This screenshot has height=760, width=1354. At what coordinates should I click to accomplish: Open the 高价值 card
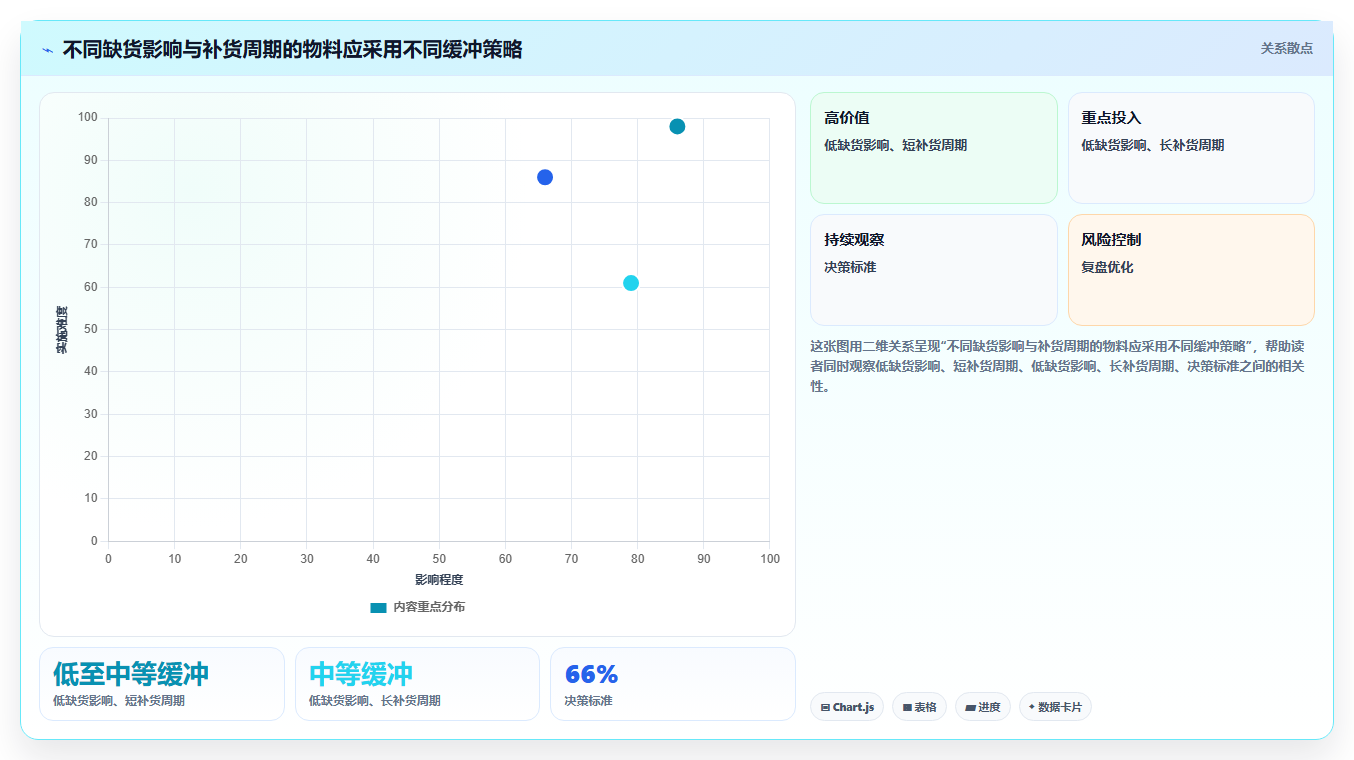(933, 148)
